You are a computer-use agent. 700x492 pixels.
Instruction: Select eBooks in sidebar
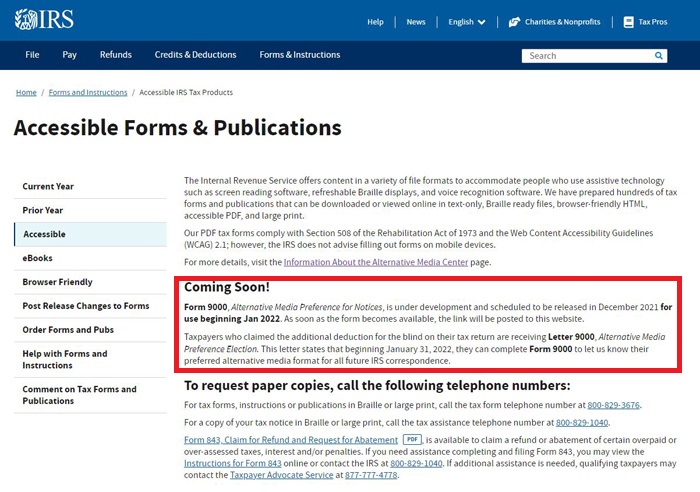pyautogui.click(x=90, y=258)
